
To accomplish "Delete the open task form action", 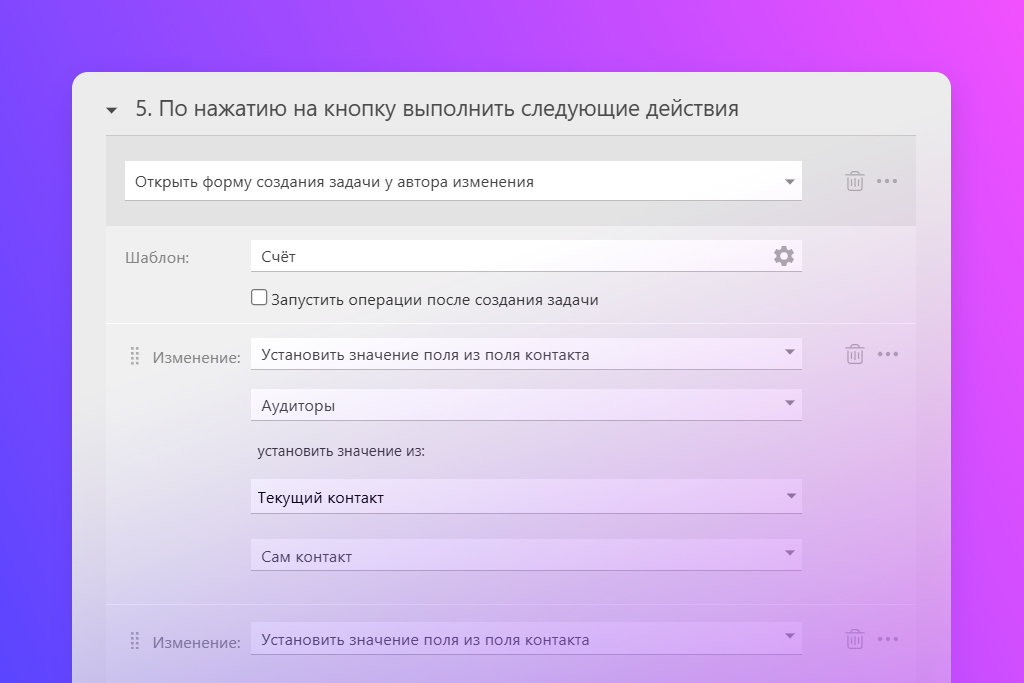I will click(854, 181).
